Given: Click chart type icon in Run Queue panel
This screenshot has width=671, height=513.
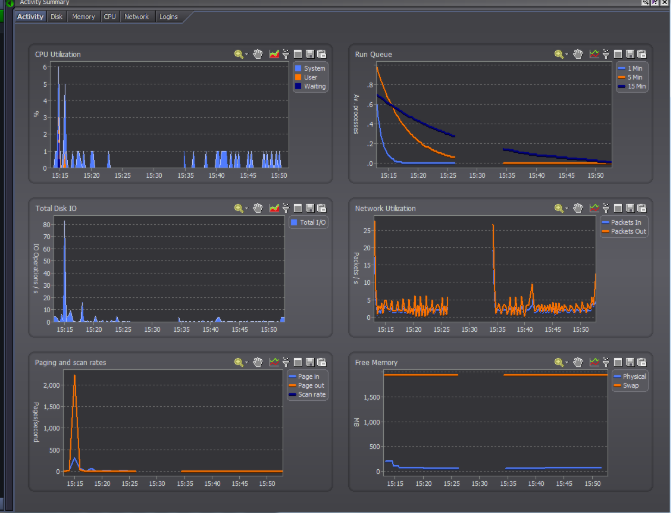Looking at the screenshot, I should click(x=593, y=54).
